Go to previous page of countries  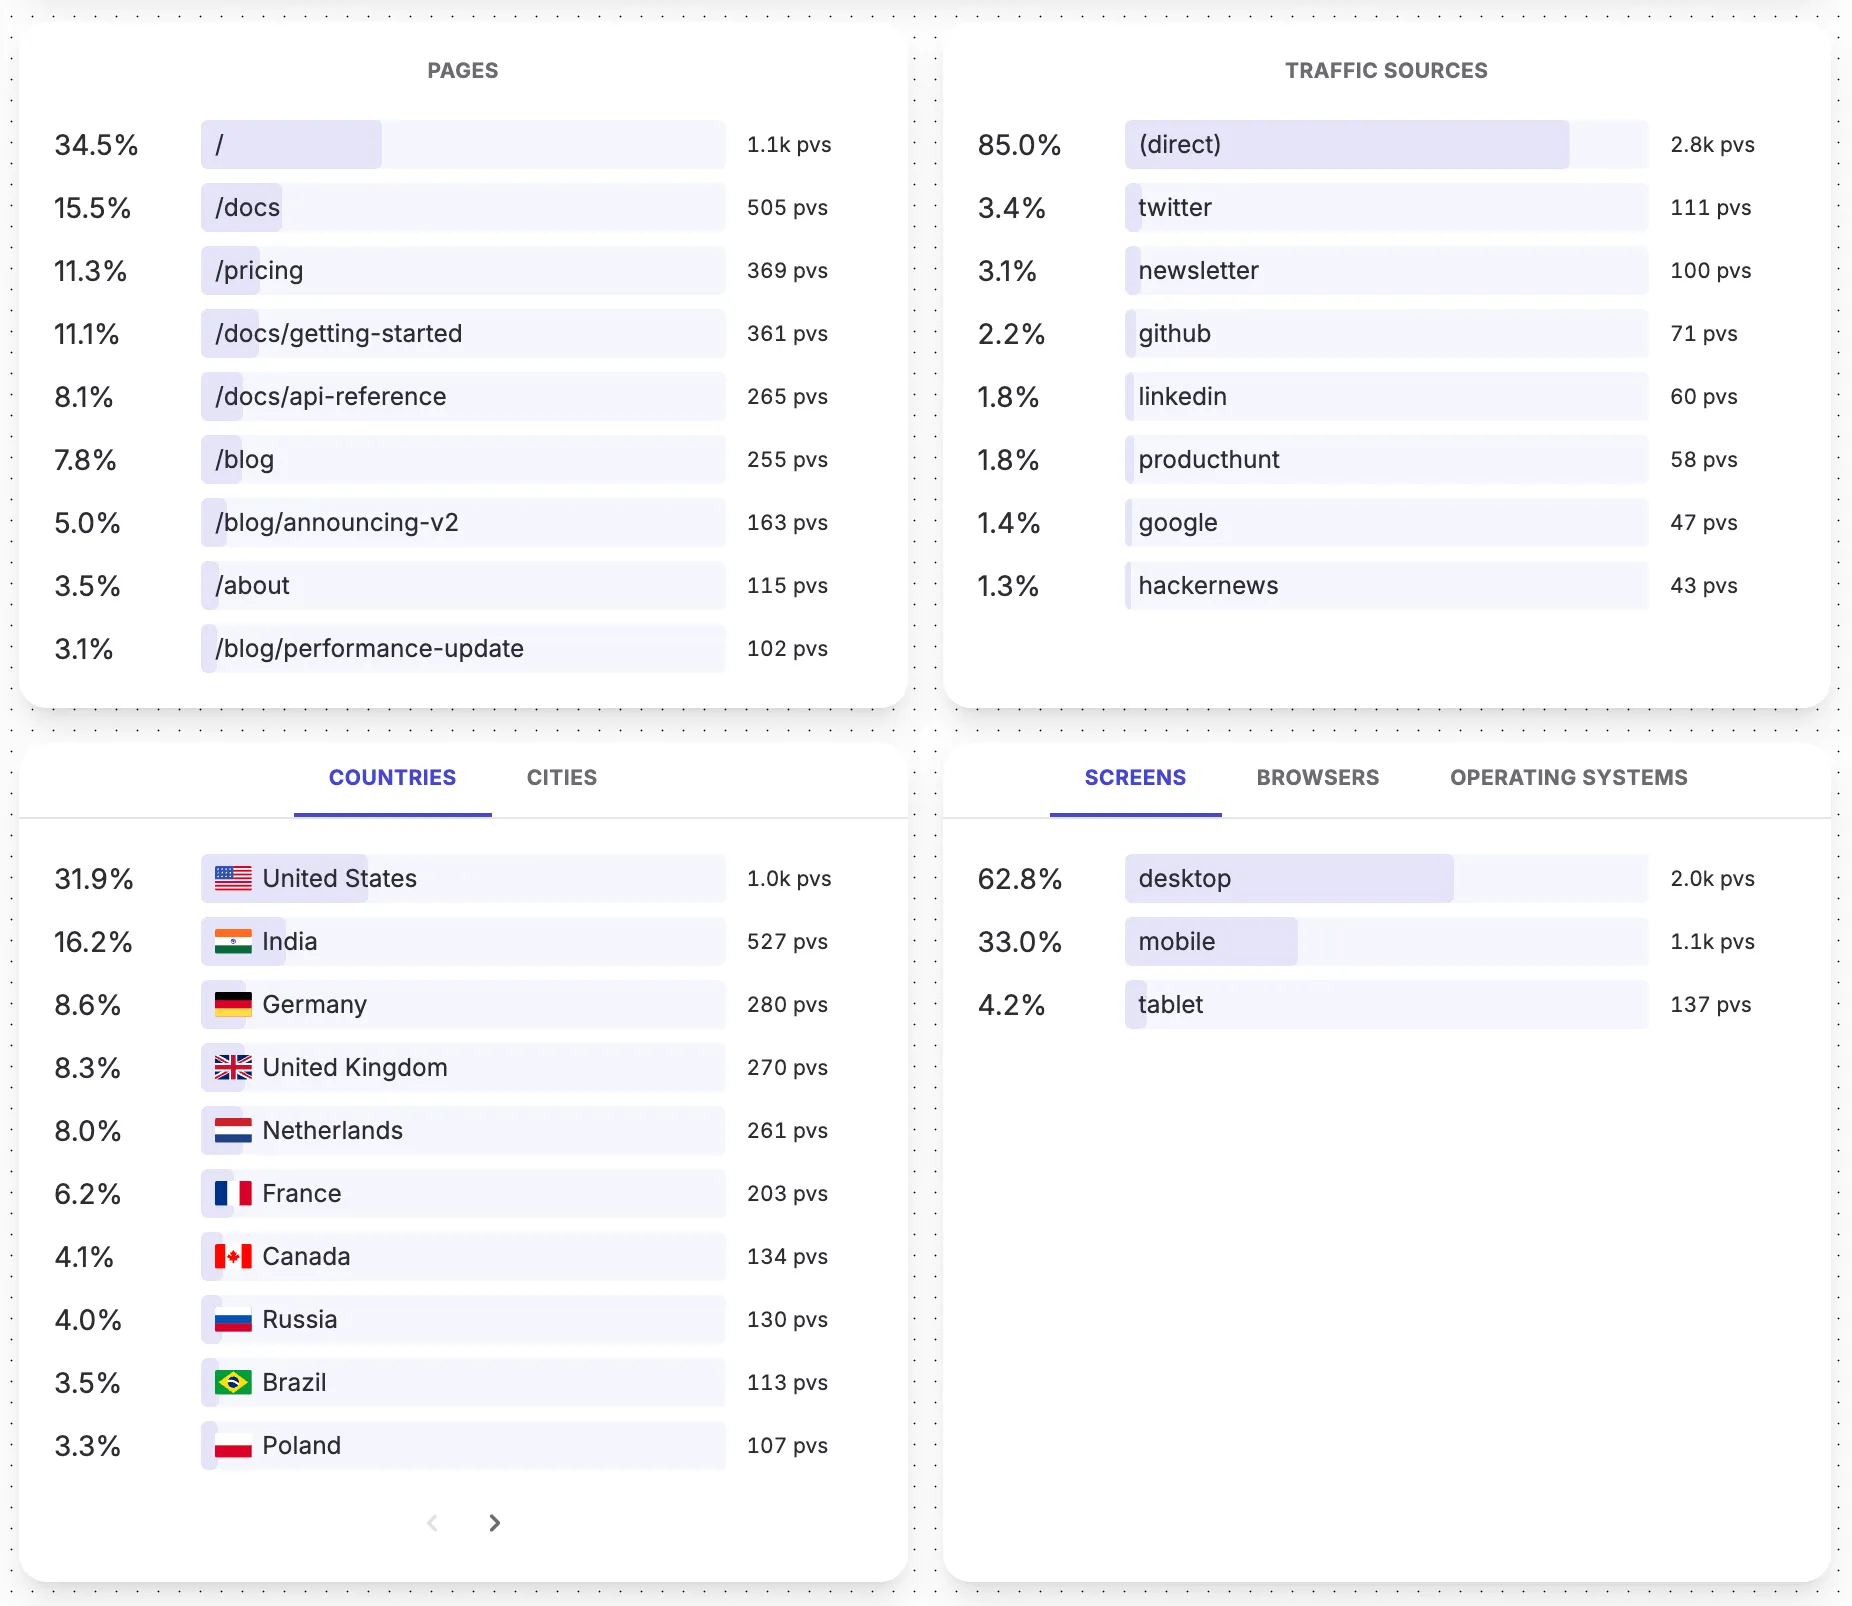point(433,1523)
